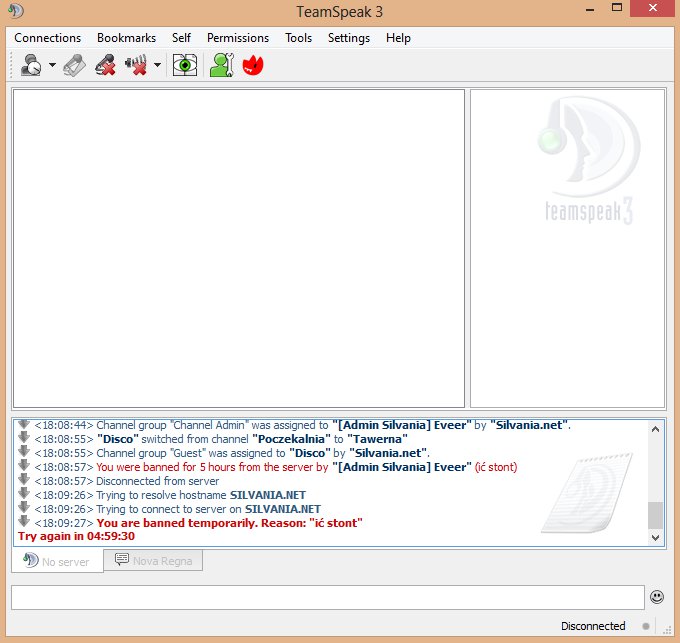Image resolution: width=680 pixels, height=643 pixels.
Task: Click the "Poczekalnia" channel name in log
Action: [x=291, y=439]
